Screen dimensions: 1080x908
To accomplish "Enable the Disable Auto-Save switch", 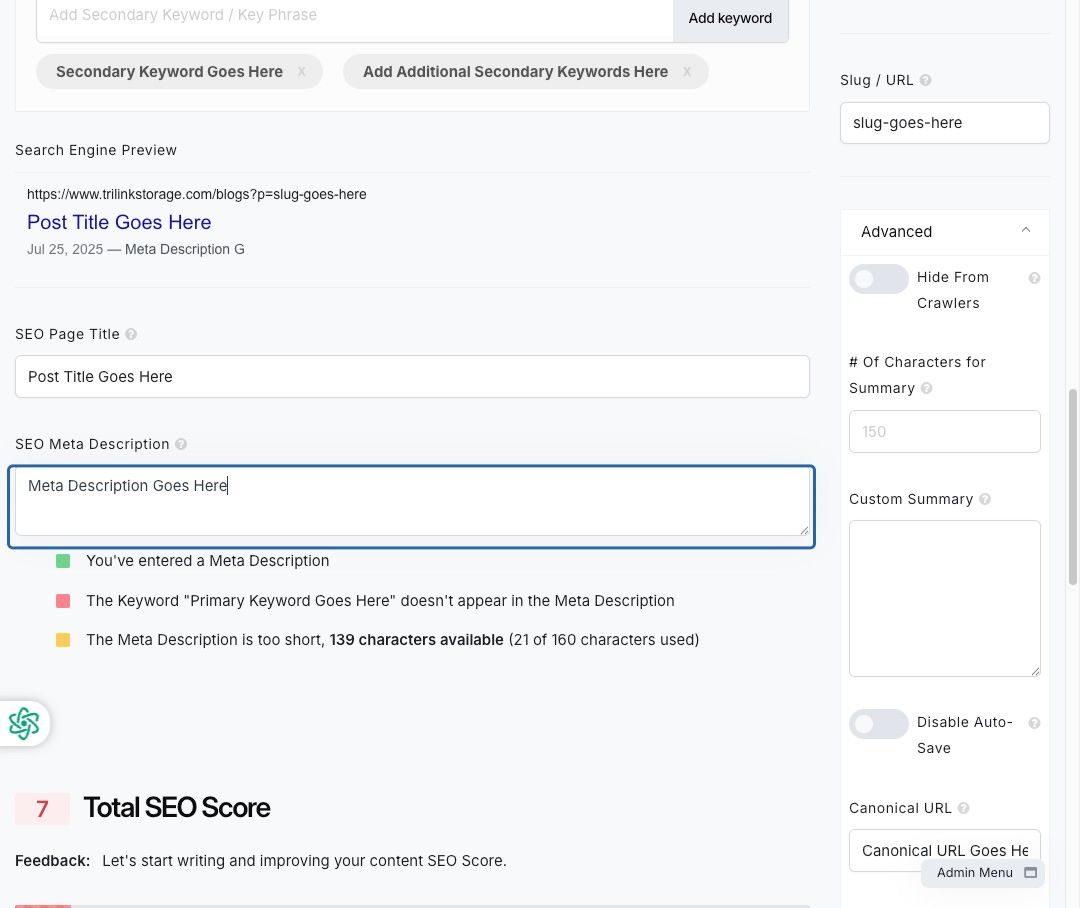I will pyautogui.click(x=878, y=724).
